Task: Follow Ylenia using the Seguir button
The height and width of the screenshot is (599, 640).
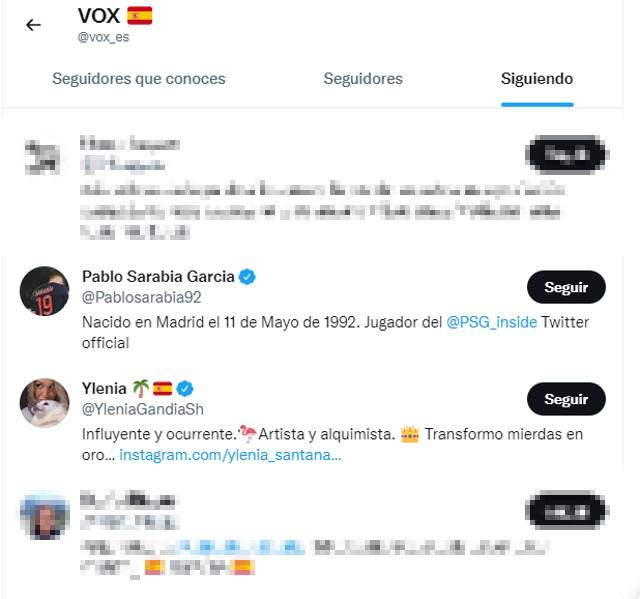Action: [566, 399]
